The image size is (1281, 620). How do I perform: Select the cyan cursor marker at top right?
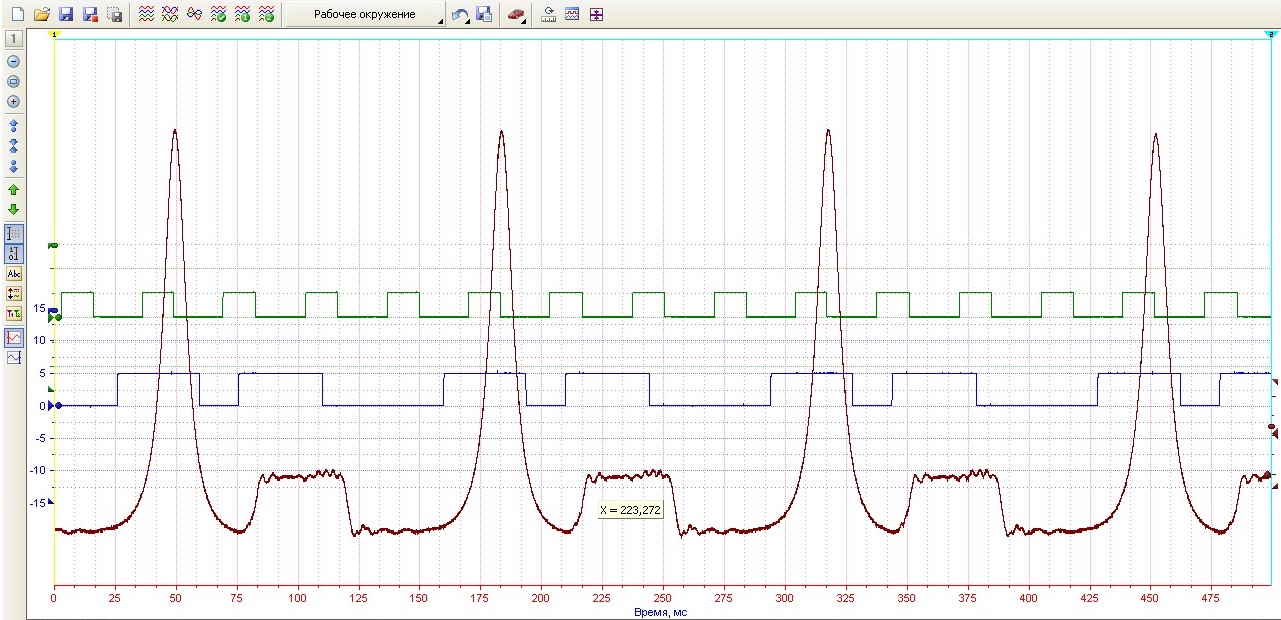[1271, 34]
